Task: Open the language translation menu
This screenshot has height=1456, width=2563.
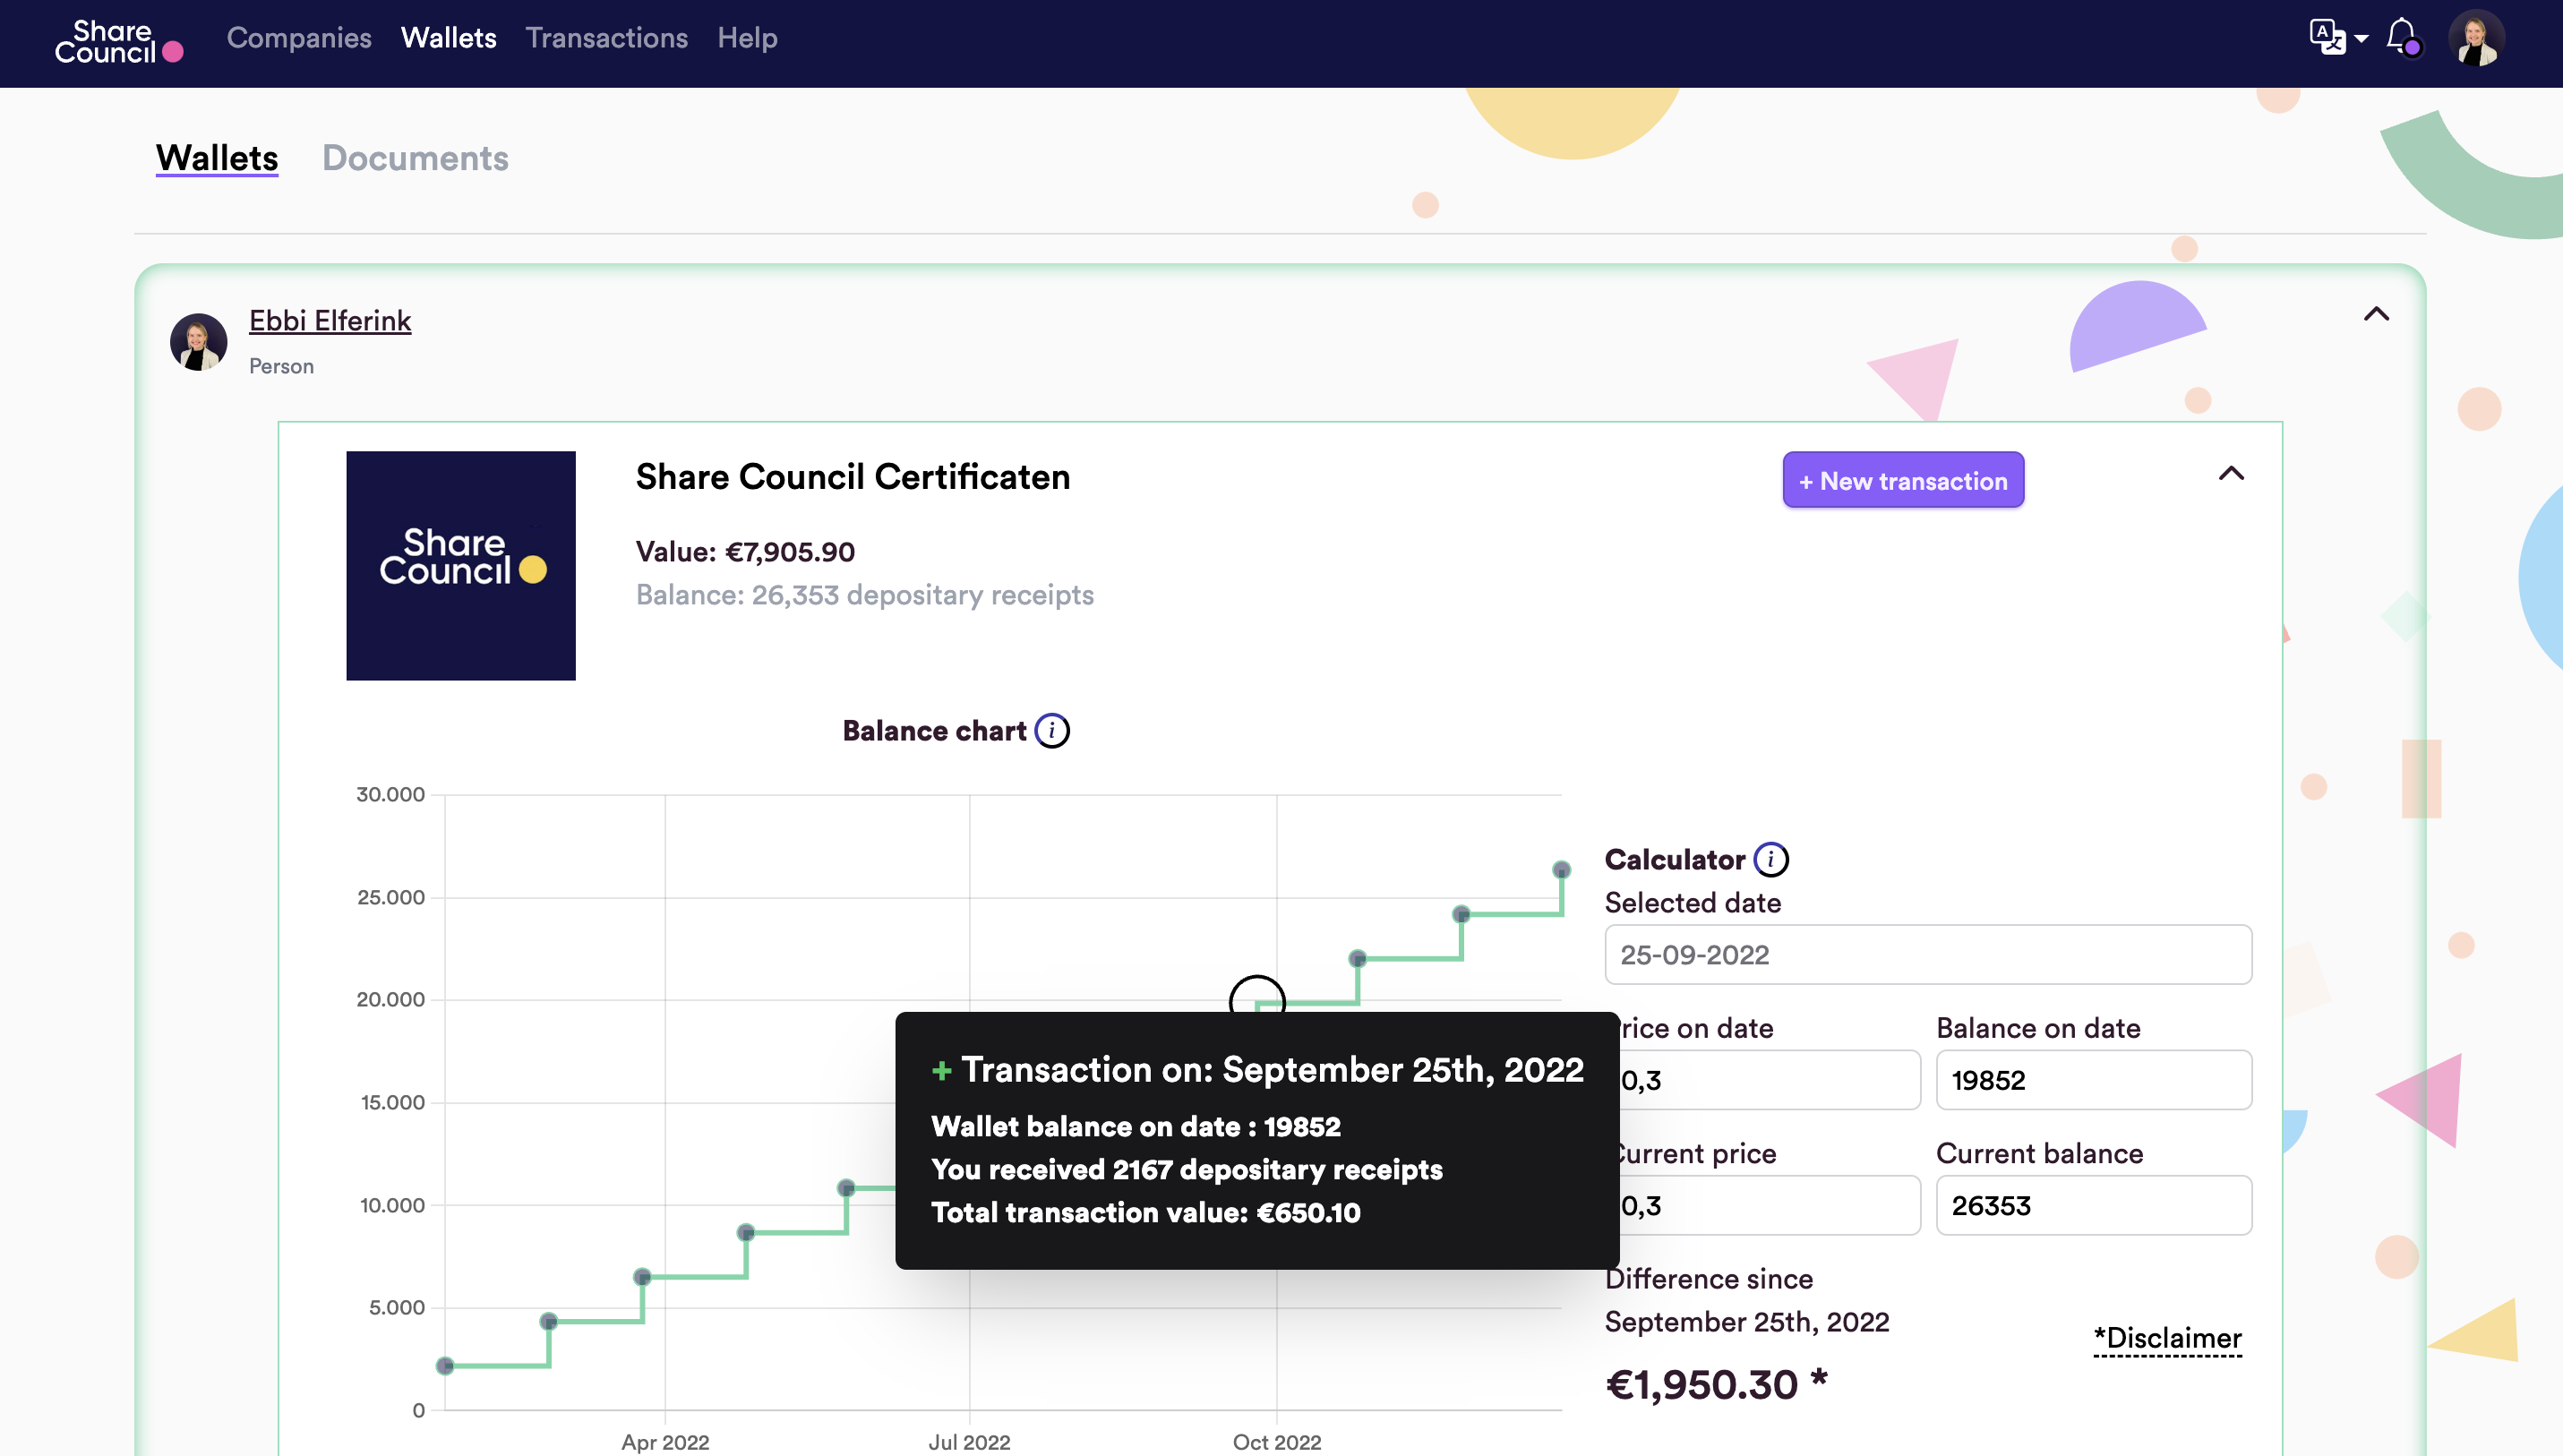Action: [x=2338, y=38]
